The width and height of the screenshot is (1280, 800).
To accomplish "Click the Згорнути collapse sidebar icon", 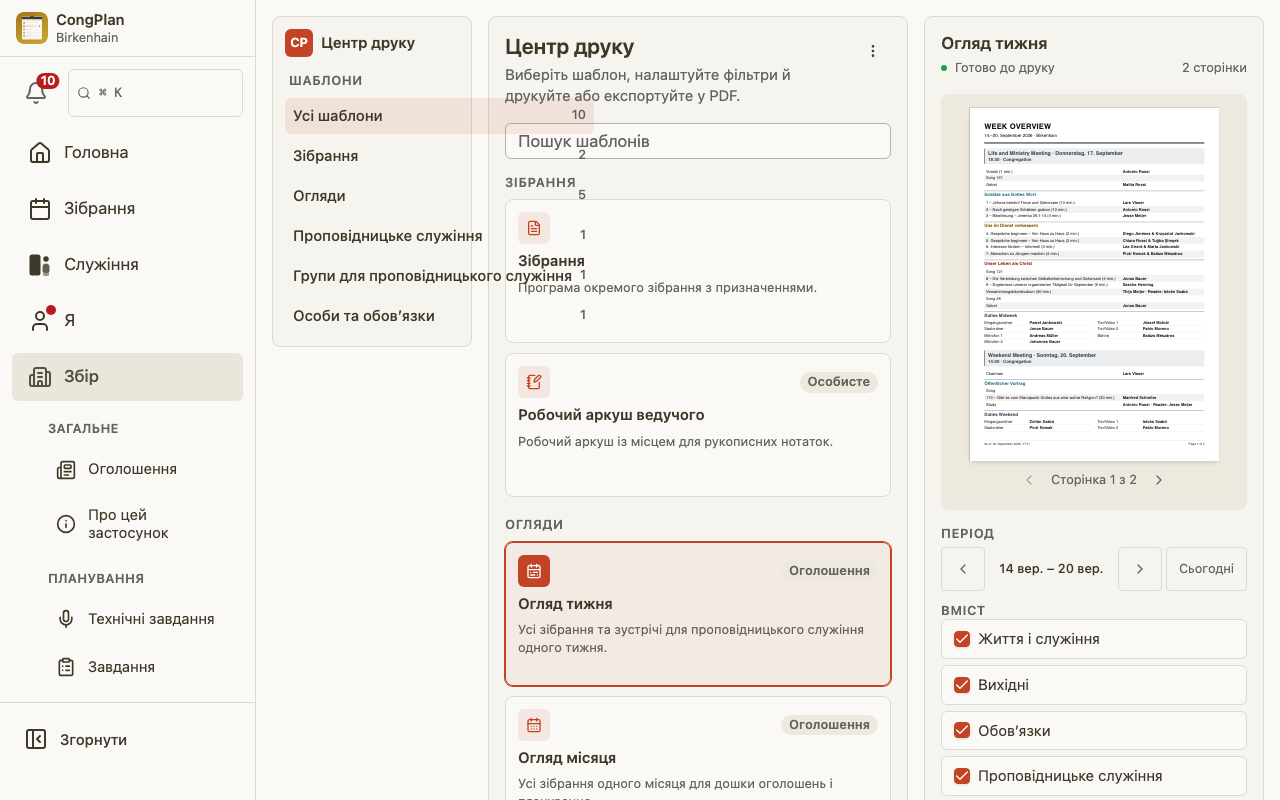I will [x=36, y=740].
